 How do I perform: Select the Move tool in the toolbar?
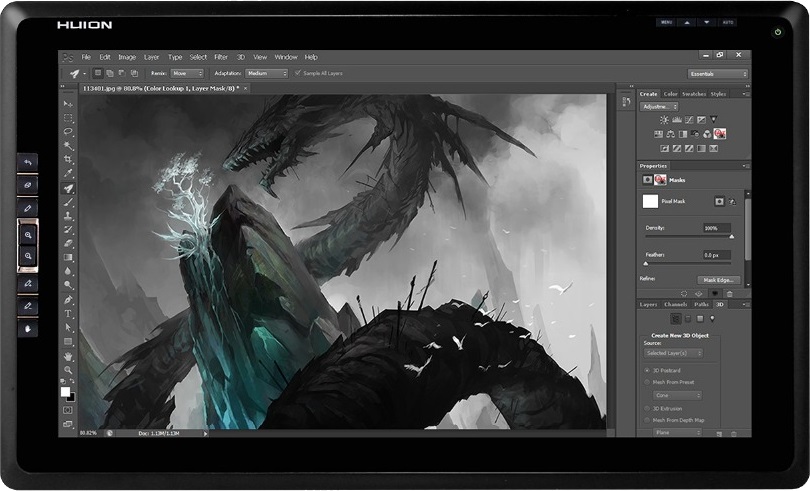(x=68, y=104)
